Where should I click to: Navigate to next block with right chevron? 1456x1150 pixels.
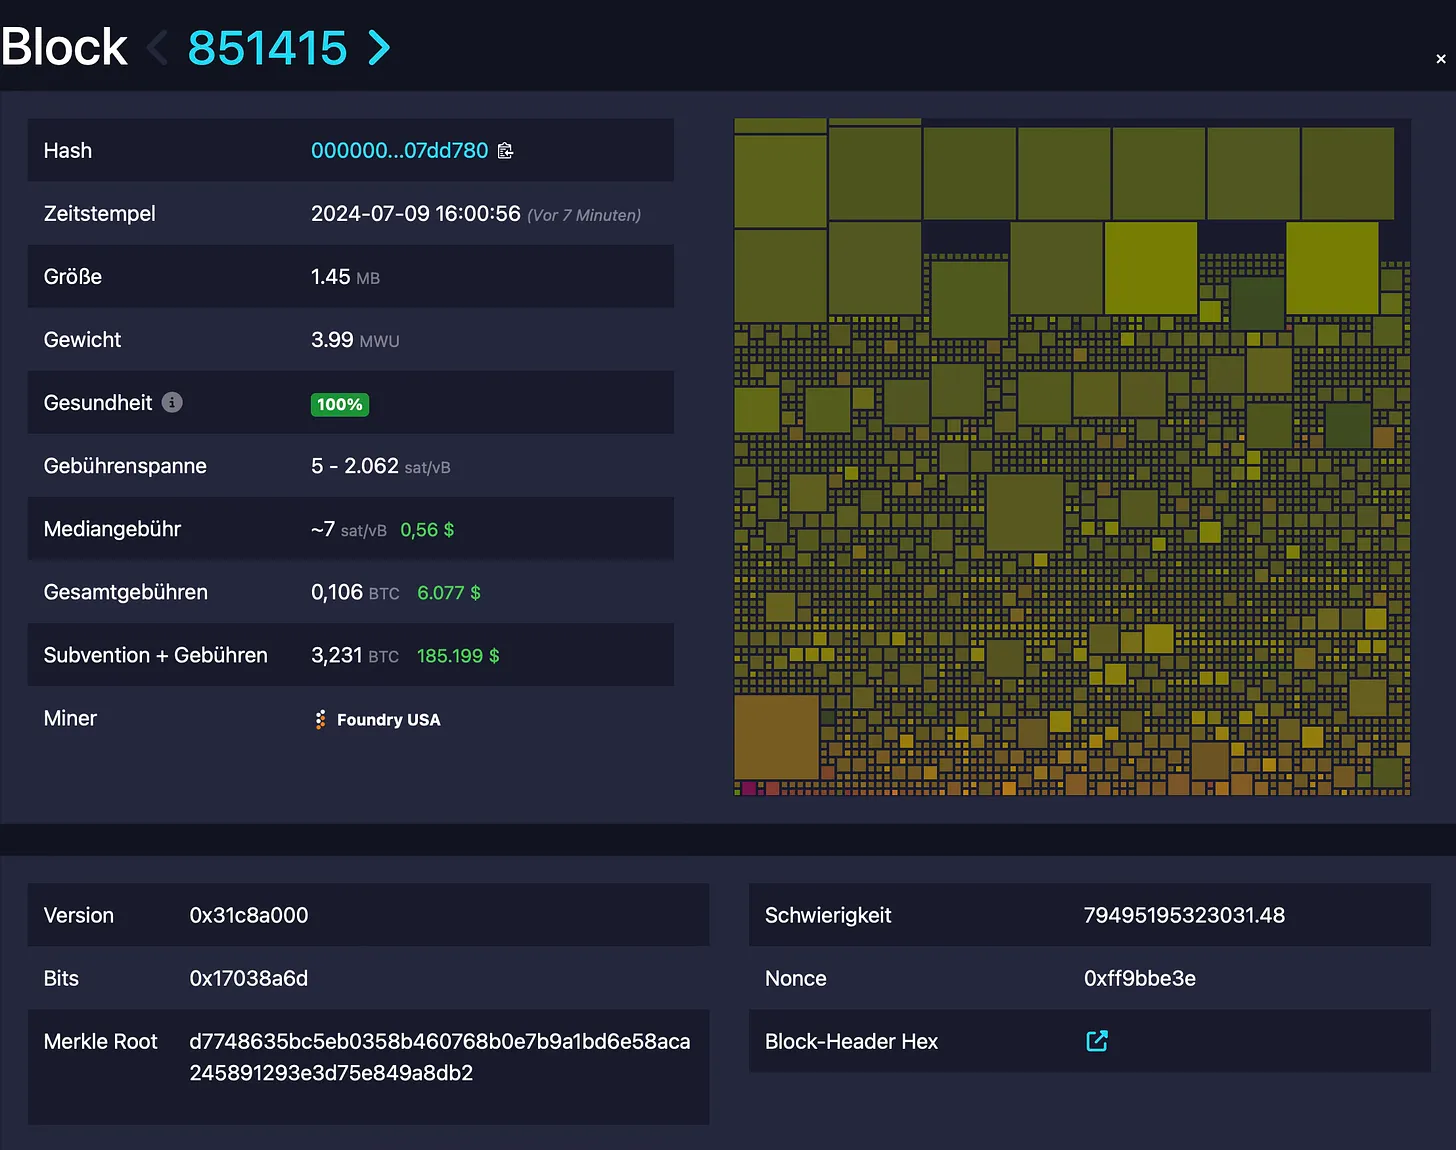[x=379, y=47]
